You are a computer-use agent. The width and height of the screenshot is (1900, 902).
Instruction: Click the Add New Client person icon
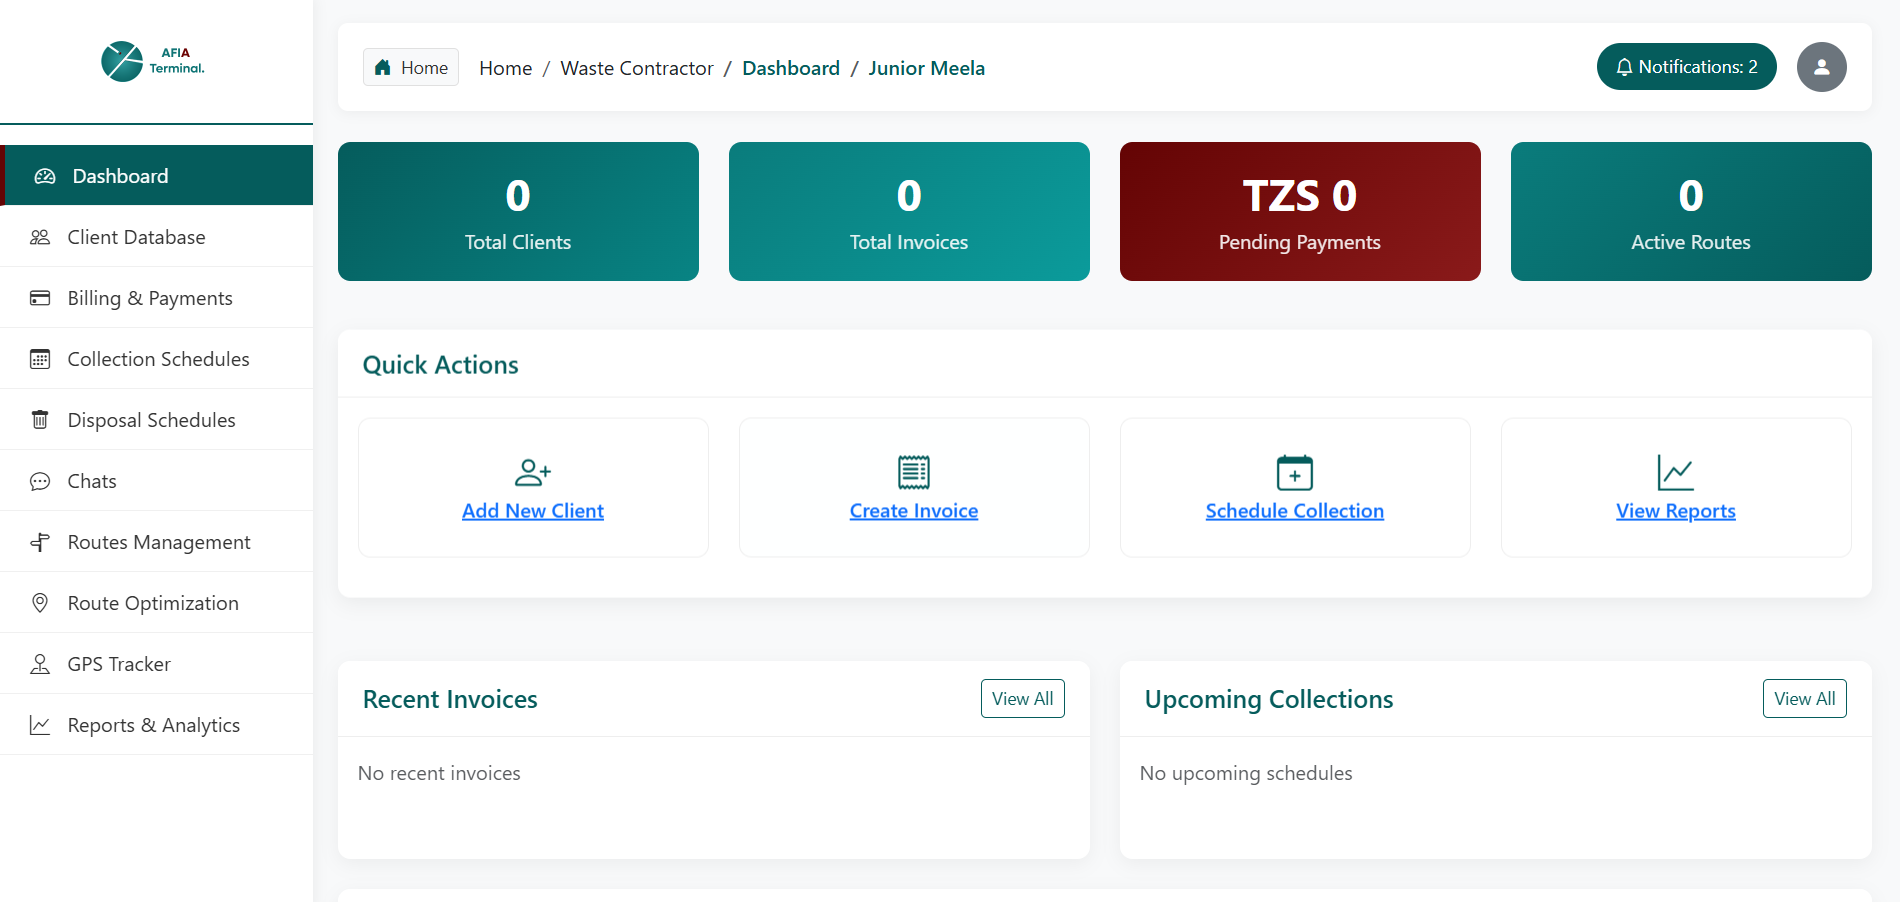[532, 471]
